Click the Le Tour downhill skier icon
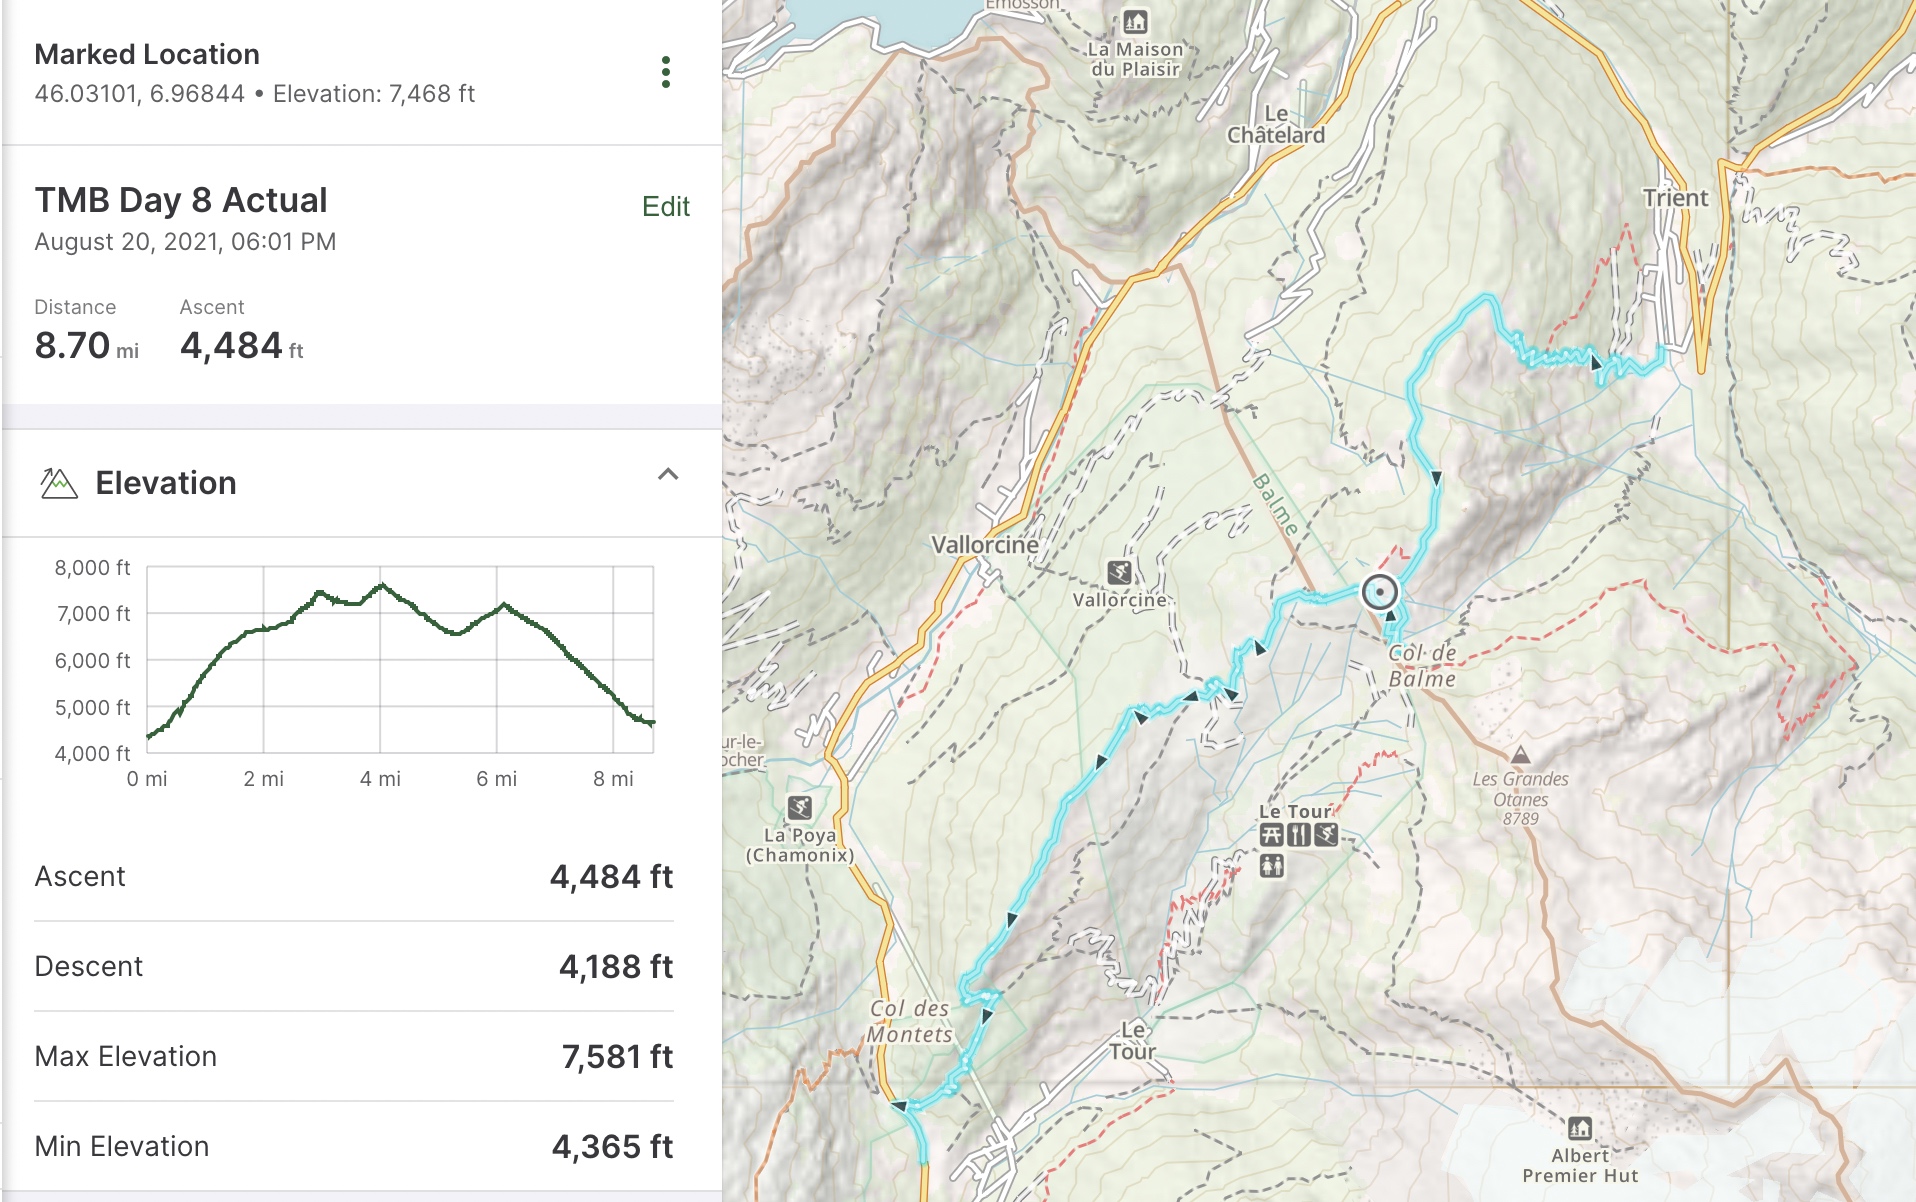This screenshot has width=1916, height=1202. 1326,836
